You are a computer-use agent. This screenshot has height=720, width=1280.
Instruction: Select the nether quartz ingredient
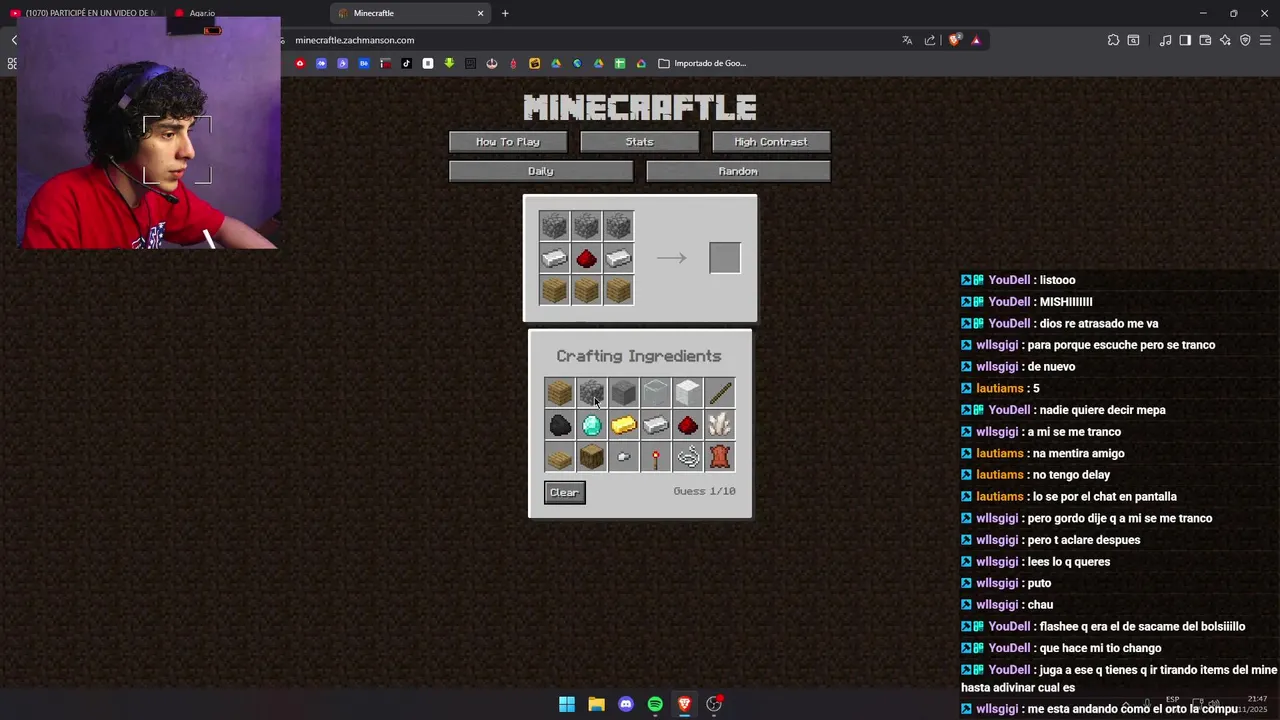click(719, 425)
